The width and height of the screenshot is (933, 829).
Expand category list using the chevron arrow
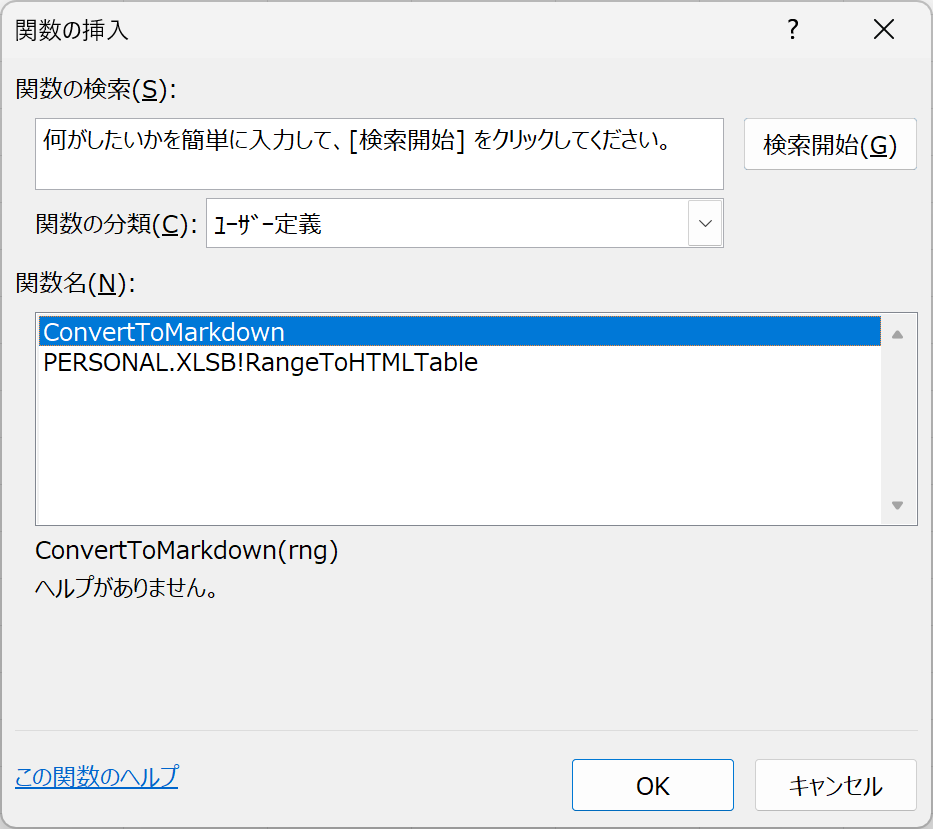705,223
